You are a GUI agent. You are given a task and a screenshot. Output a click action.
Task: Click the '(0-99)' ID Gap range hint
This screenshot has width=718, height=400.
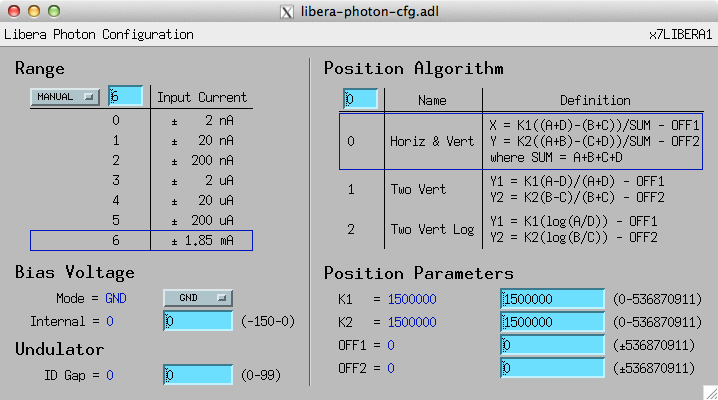[x=261, y=375]
